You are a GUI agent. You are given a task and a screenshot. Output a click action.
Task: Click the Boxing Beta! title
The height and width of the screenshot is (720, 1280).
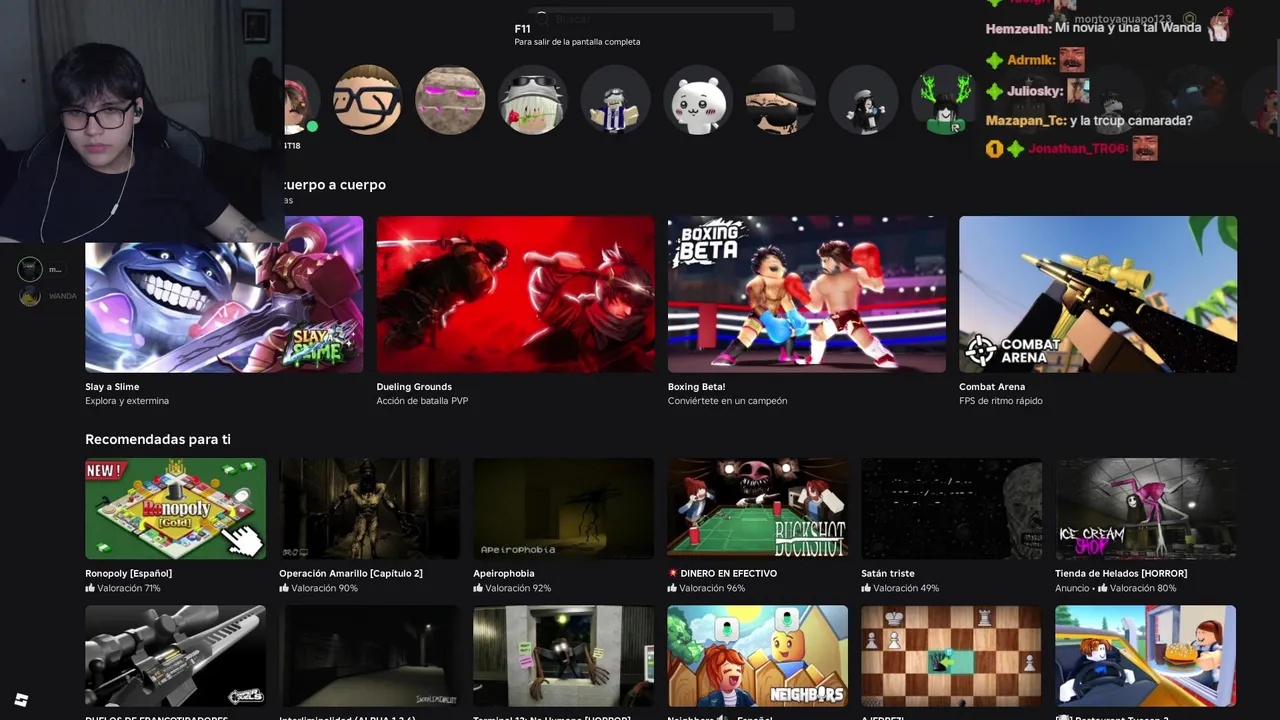(x=696, y=386)
